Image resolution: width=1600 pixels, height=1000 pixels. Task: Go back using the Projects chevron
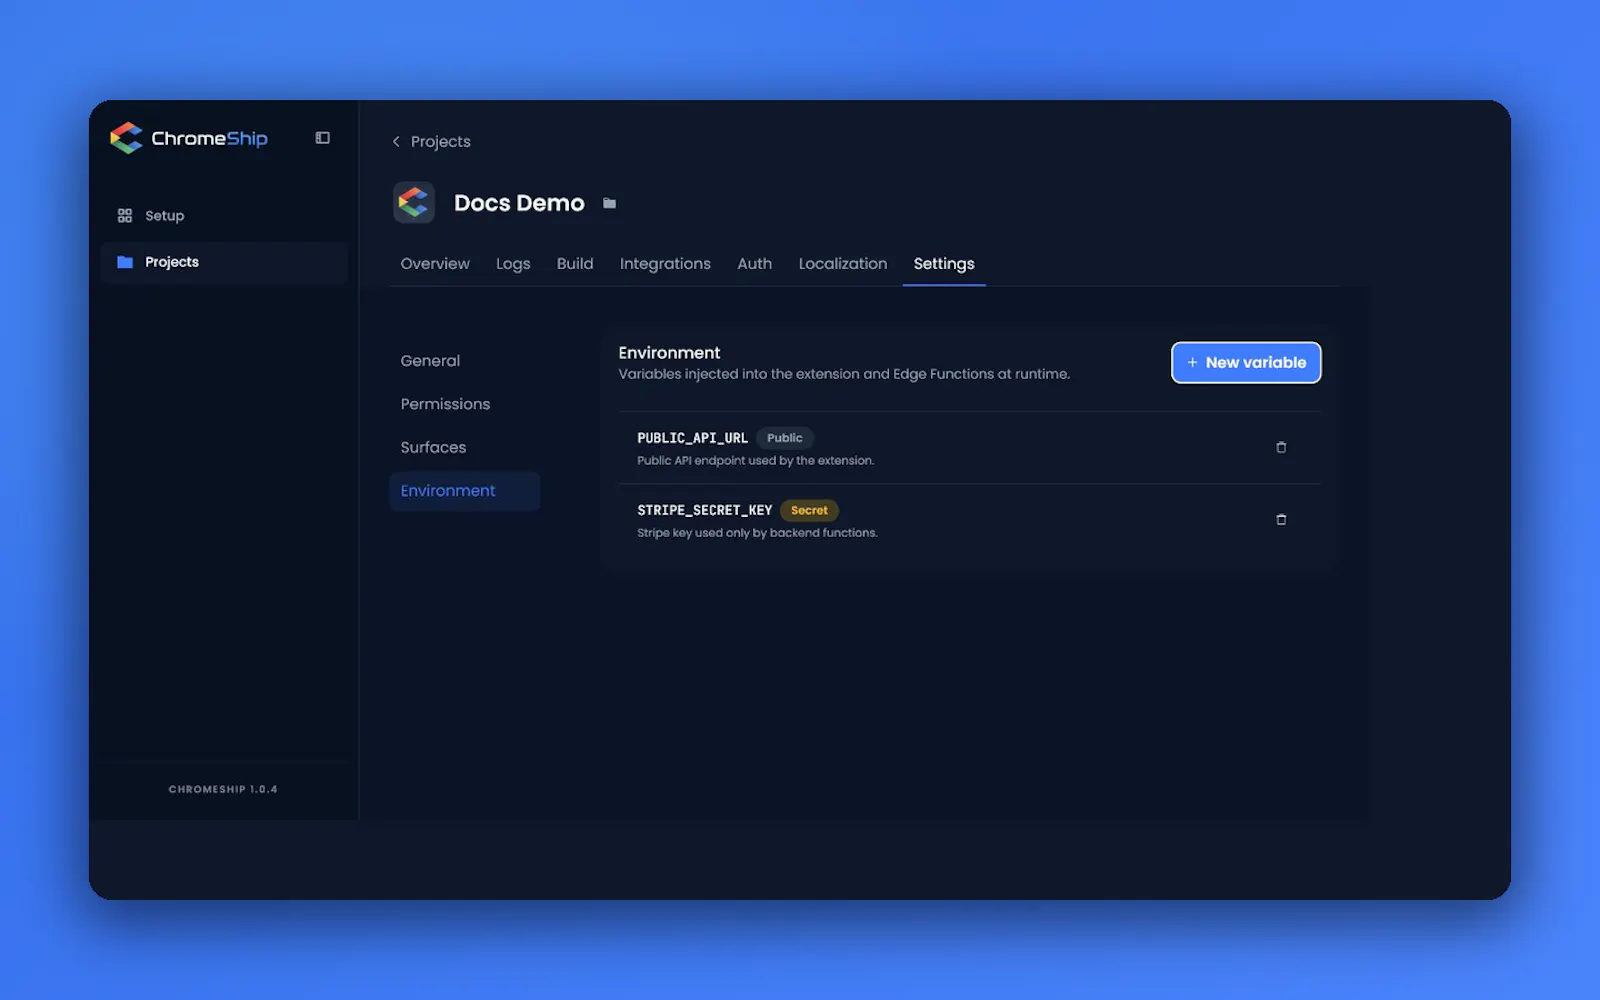(397, 142)
